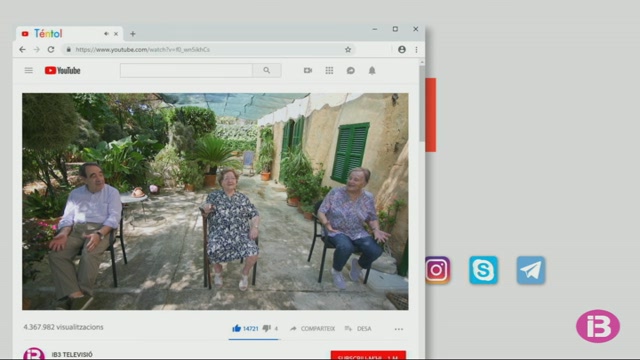Click the DESA save button

(358, 329)
